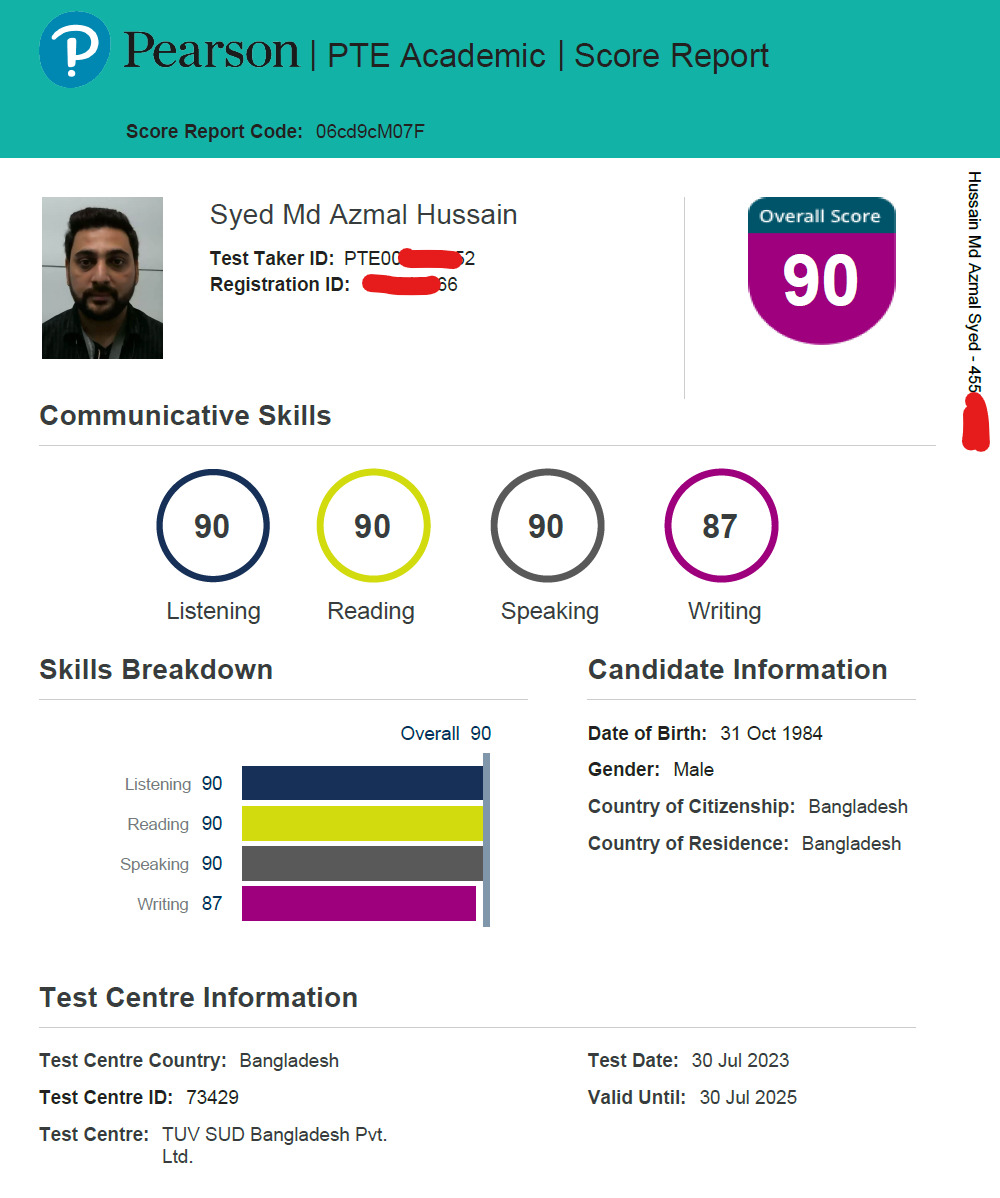Click the Gender value Male
Image resolution: width=1000 pixels, height=1198 pixels.
click(694, 769)
